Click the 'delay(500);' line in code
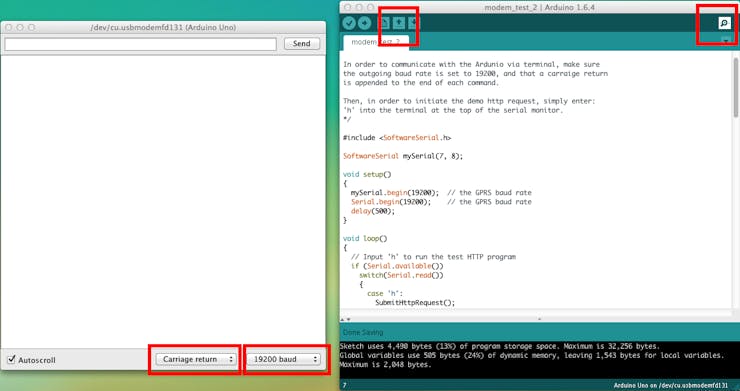 click(372, 211)
